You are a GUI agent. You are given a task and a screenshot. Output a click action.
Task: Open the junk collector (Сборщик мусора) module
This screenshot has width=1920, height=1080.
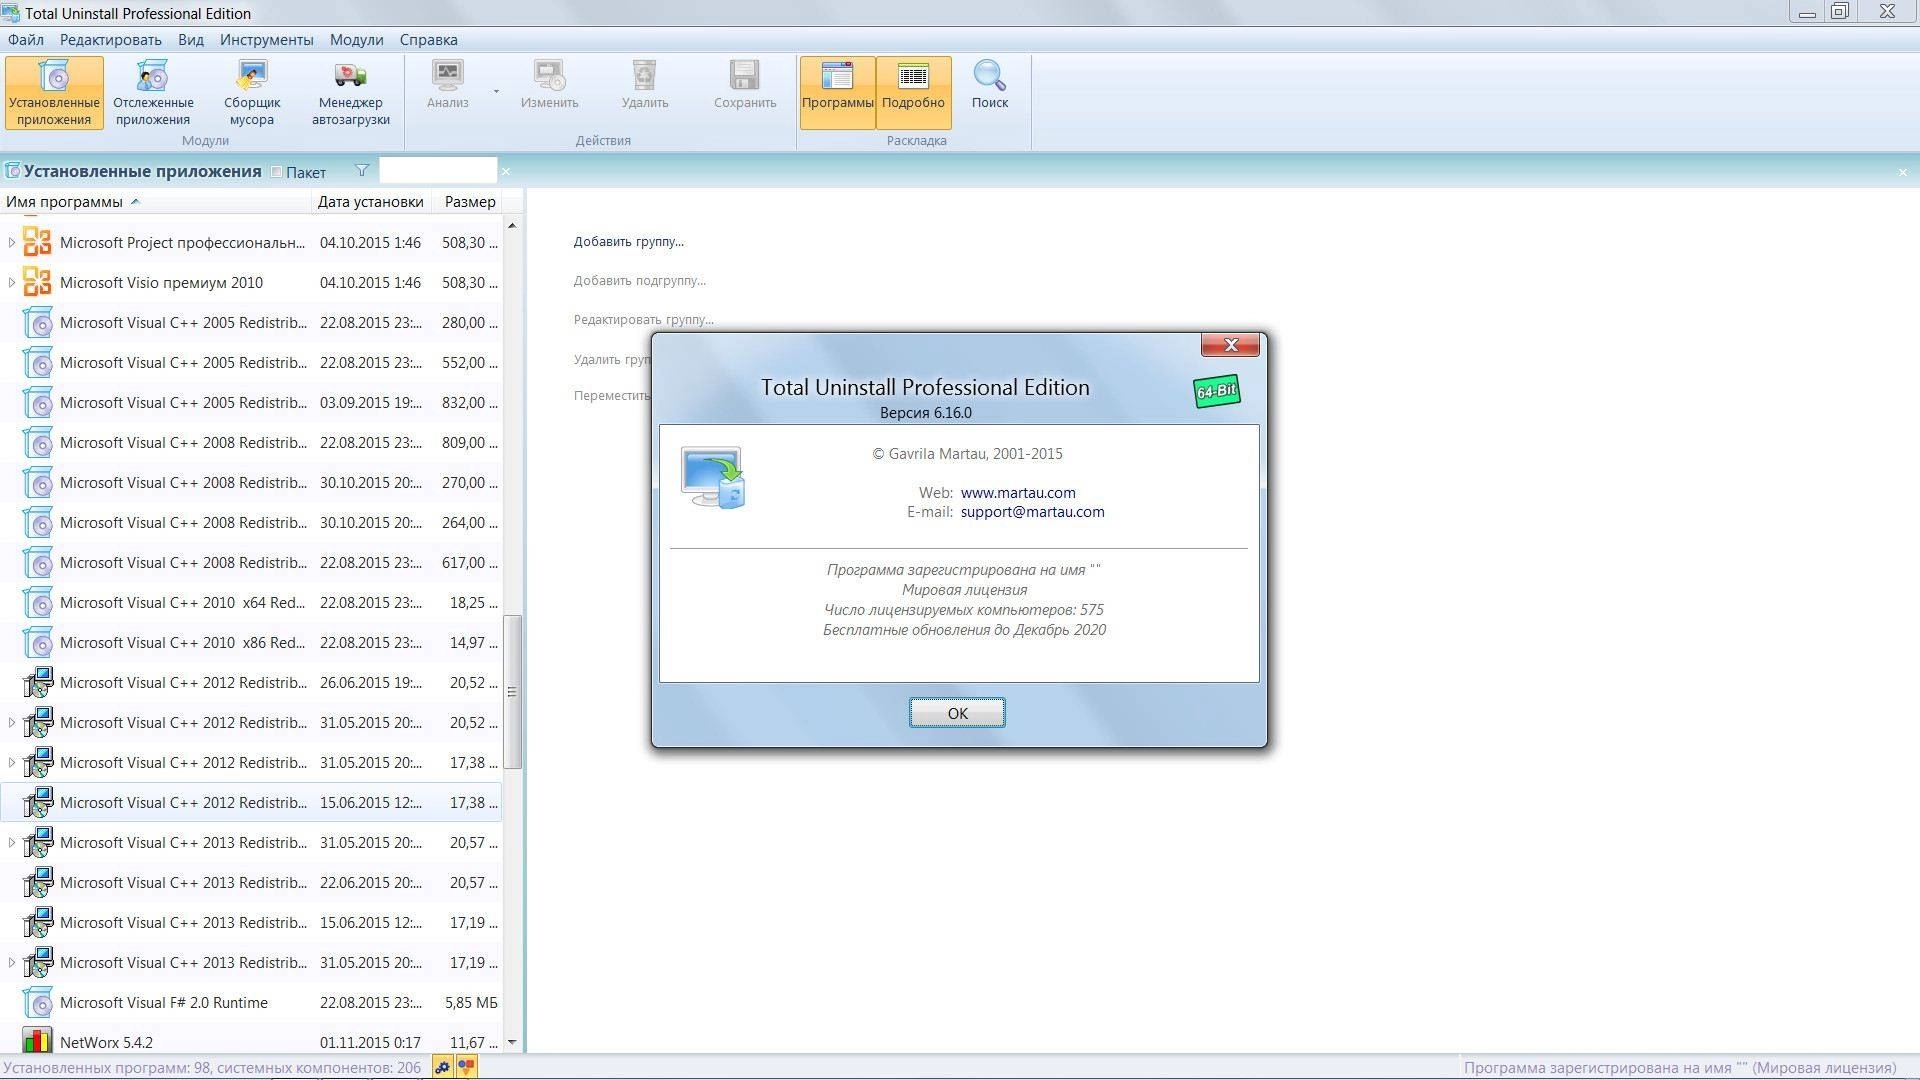[x=252, y=92]
